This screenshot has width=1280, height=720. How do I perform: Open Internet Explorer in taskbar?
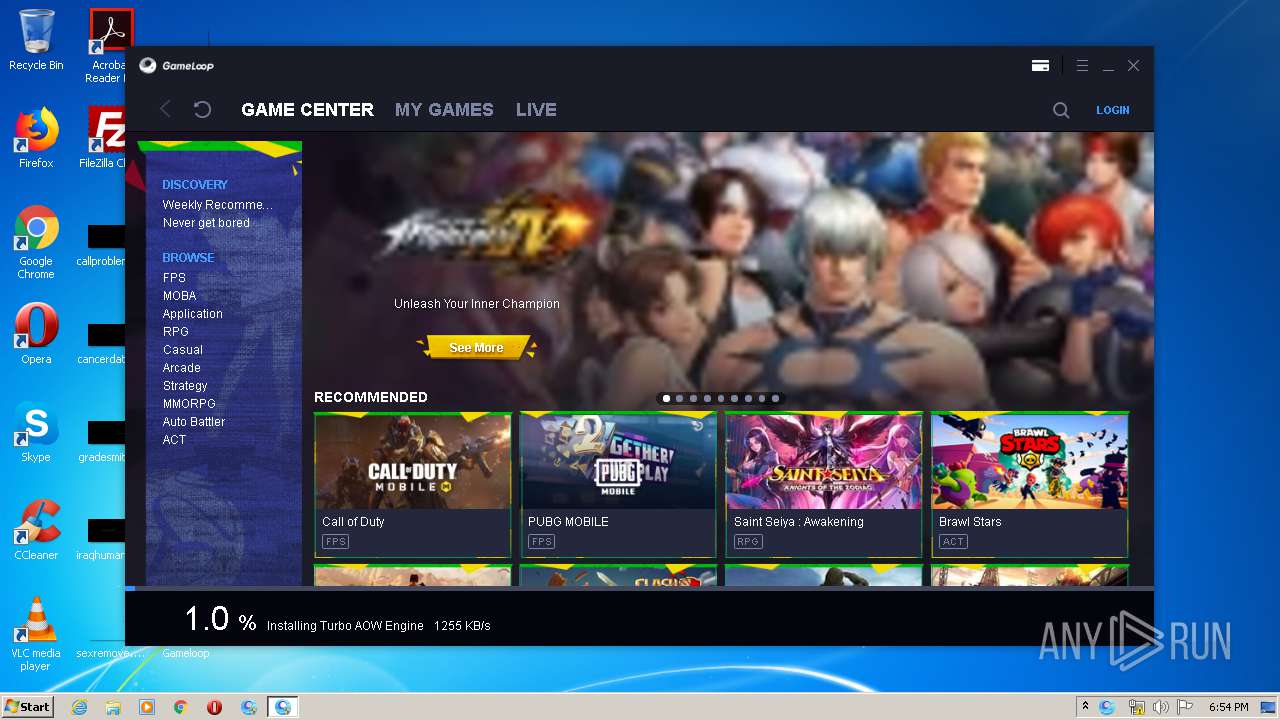click(79, 707)
